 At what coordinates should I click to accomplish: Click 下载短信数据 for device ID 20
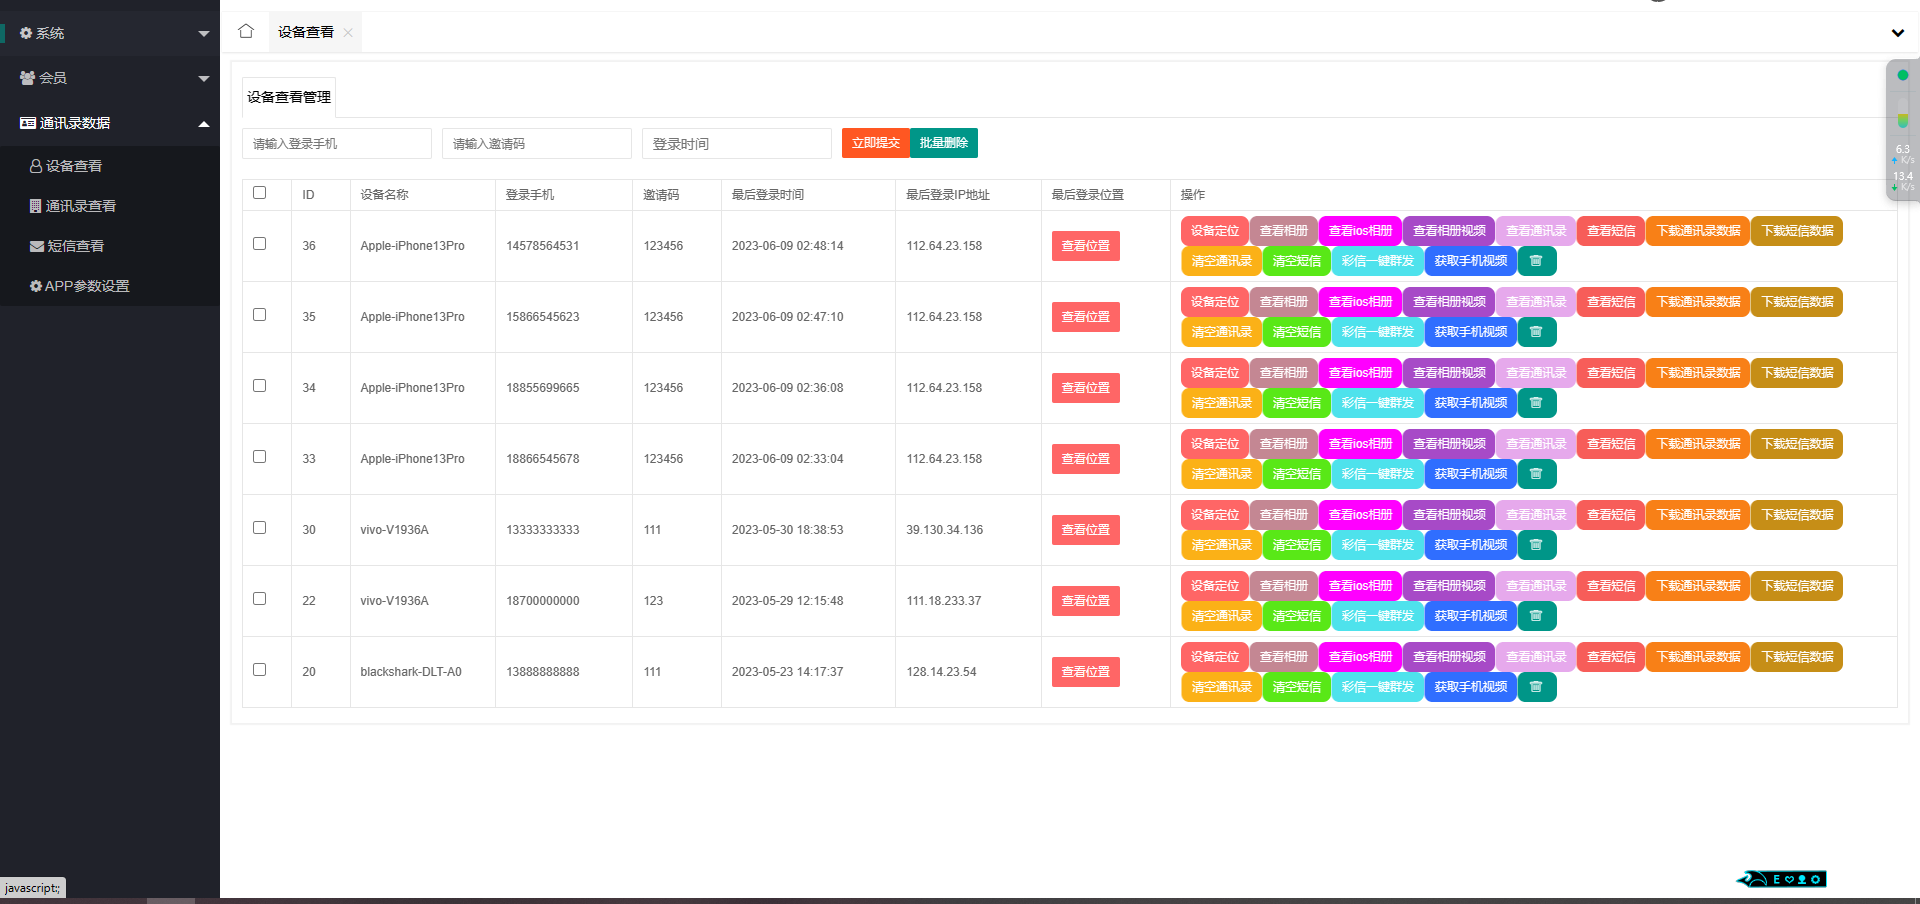click(1797, 657)
